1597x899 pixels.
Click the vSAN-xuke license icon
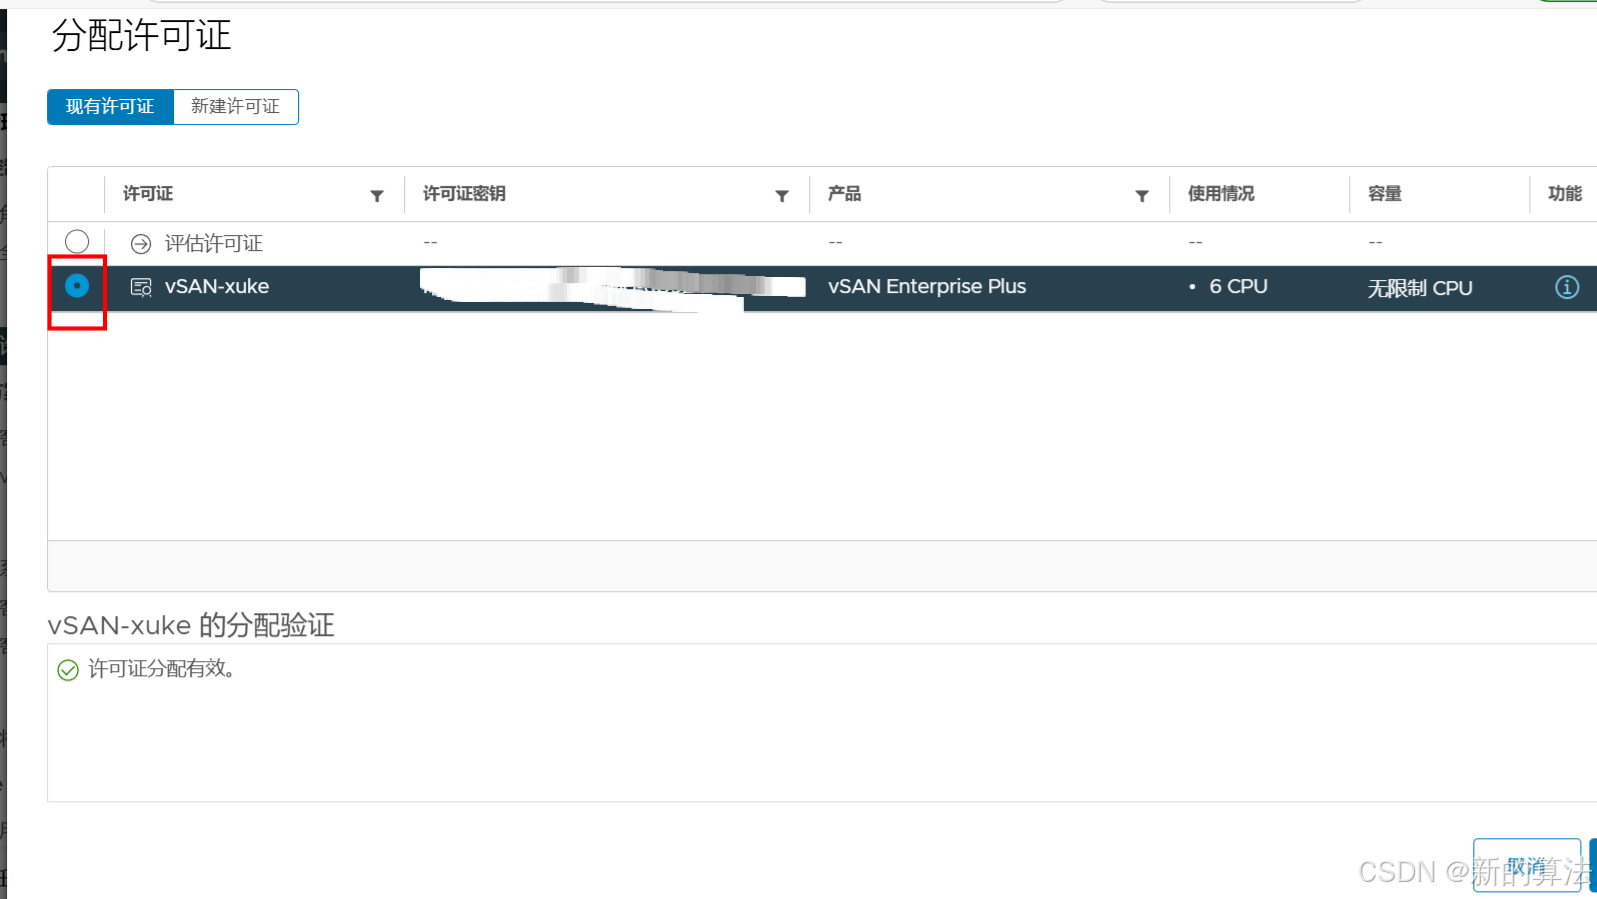pyautogui.click(x=141, y=288)
